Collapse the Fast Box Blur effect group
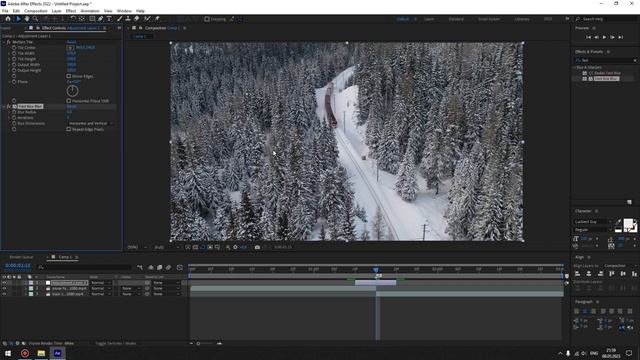This screenshot has width=640, height=360. click(x=4, y=107)
